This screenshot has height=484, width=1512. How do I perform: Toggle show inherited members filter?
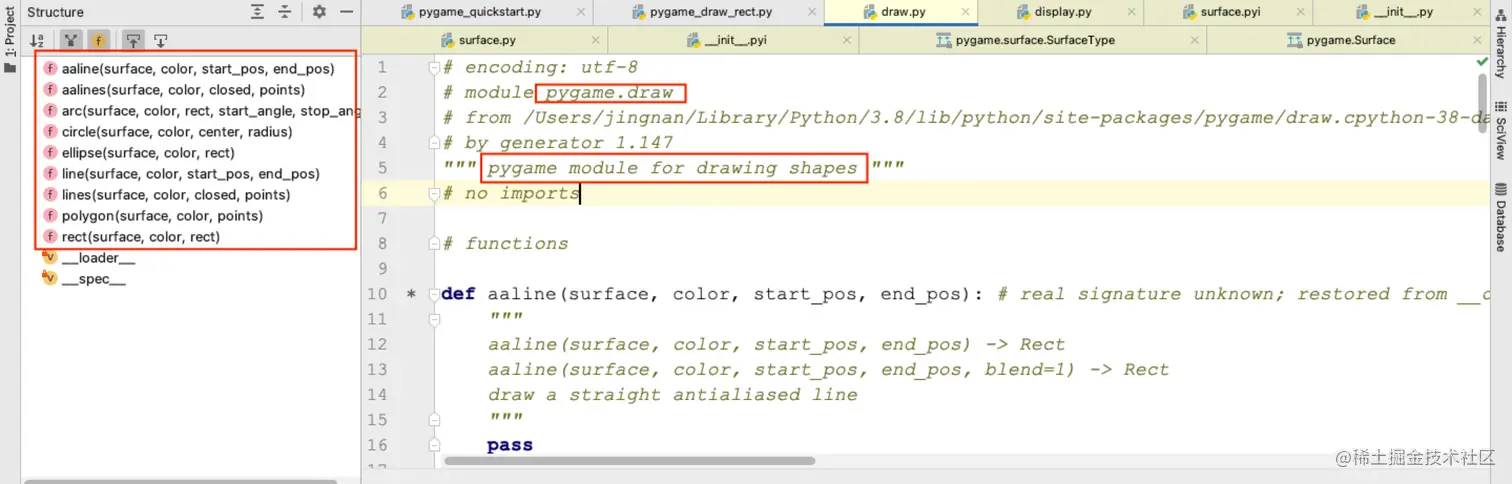coord(71,41)
